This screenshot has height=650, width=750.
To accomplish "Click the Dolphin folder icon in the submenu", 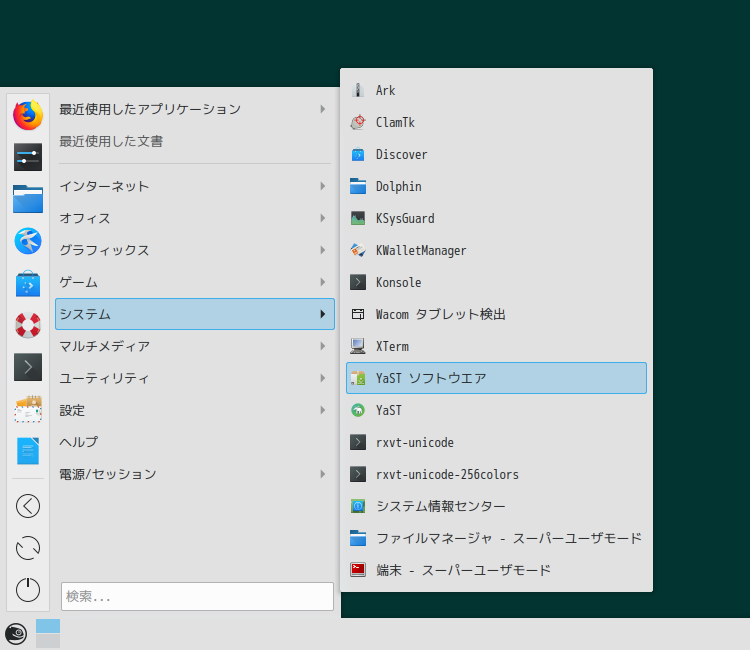I will coord(358,186).
